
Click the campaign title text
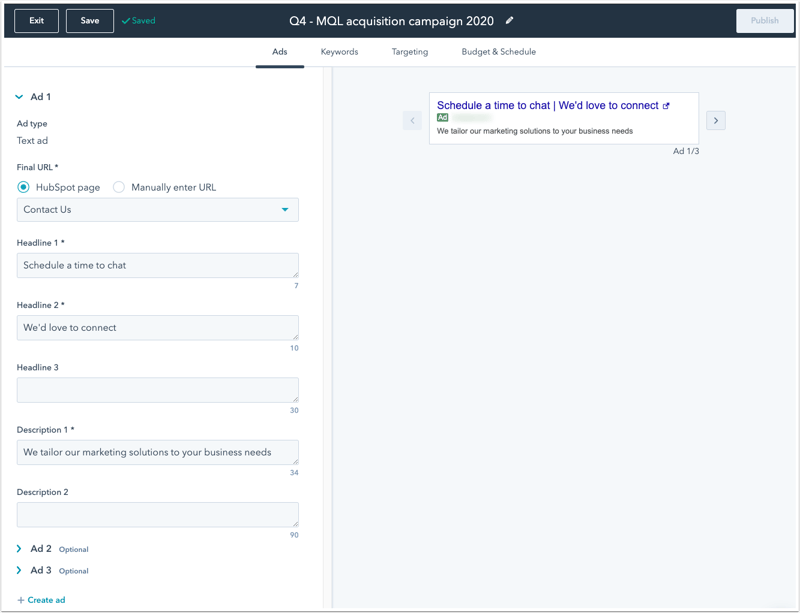tap(391, 21)
